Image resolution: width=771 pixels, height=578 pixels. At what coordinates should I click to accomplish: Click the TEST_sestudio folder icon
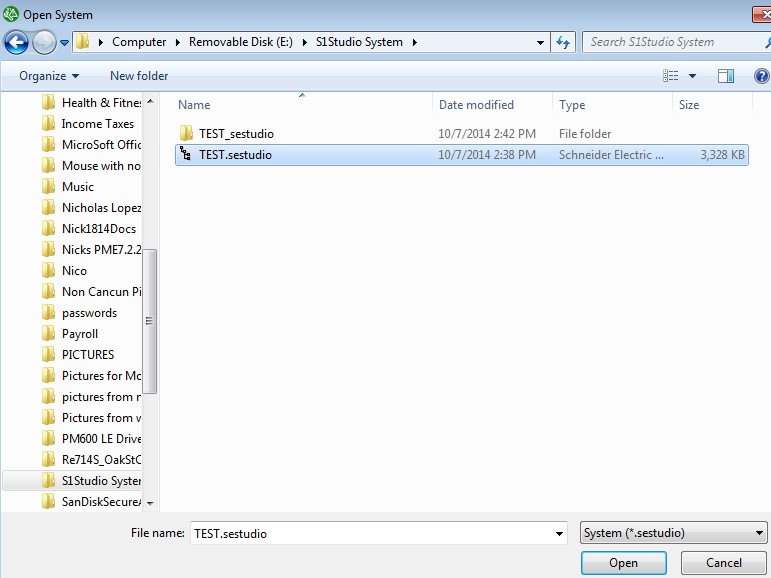point(186,133)
